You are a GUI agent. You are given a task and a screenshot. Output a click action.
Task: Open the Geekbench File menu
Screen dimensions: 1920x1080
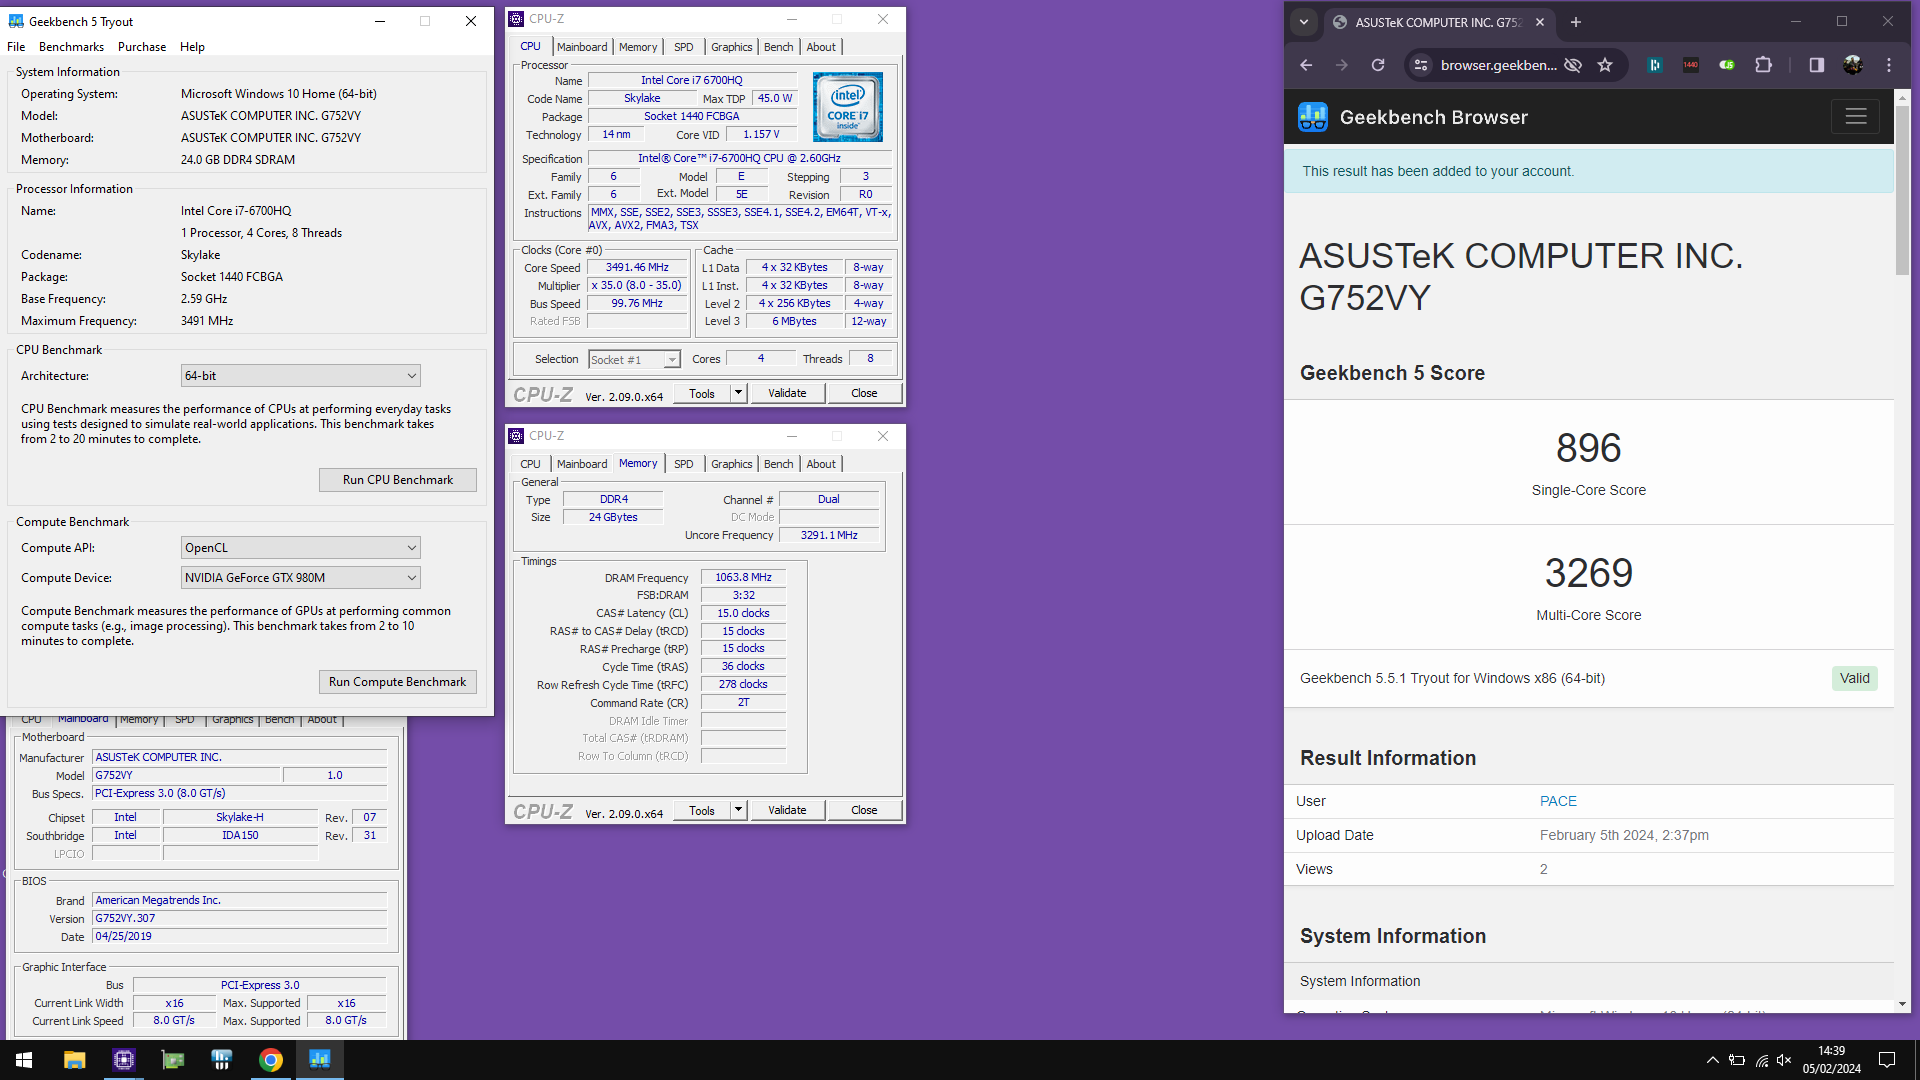point(16,47)
